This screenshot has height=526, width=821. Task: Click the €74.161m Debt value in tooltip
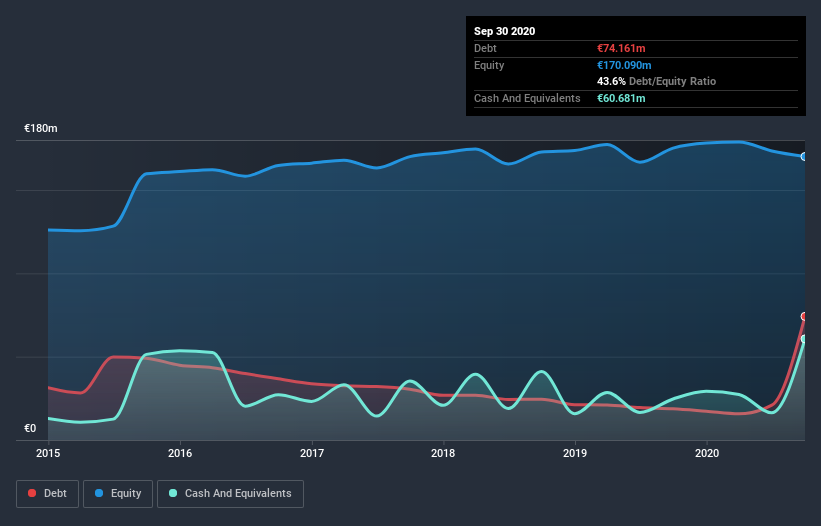point(622,48)
